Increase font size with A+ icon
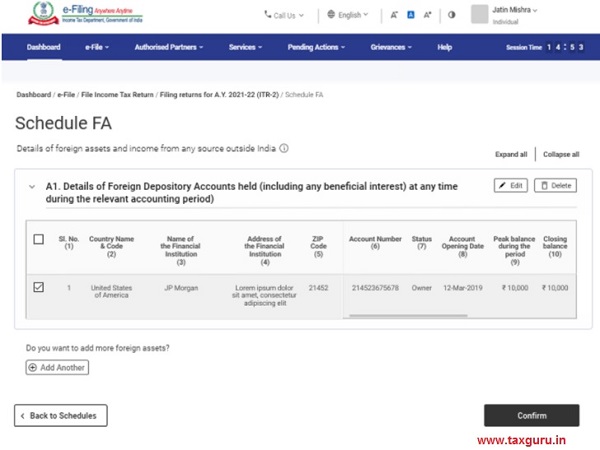 point(427,15)
